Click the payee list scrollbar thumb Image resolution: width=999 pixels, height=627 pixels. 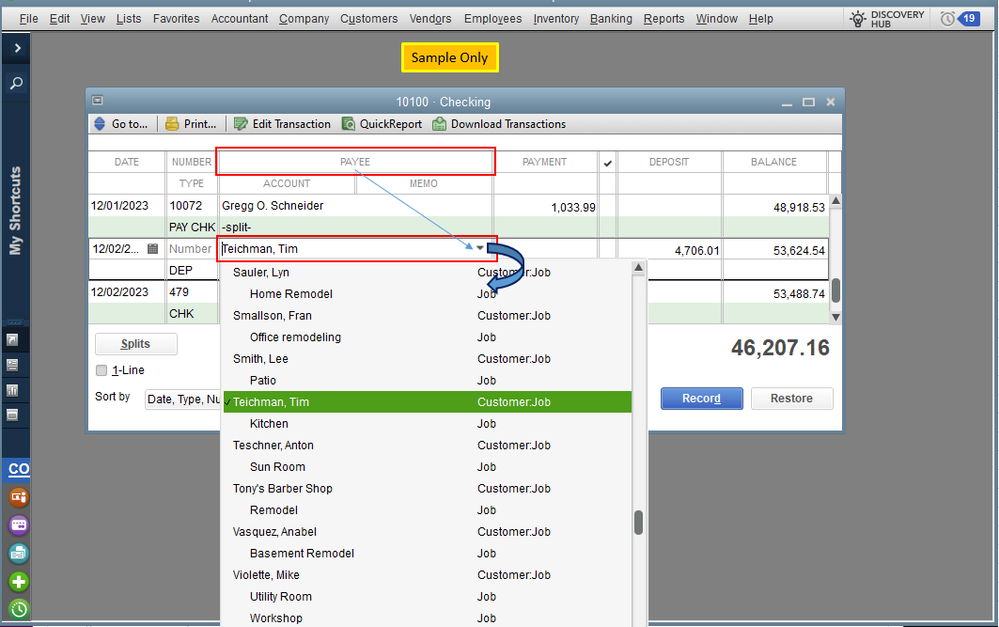(x=638, y=523)
